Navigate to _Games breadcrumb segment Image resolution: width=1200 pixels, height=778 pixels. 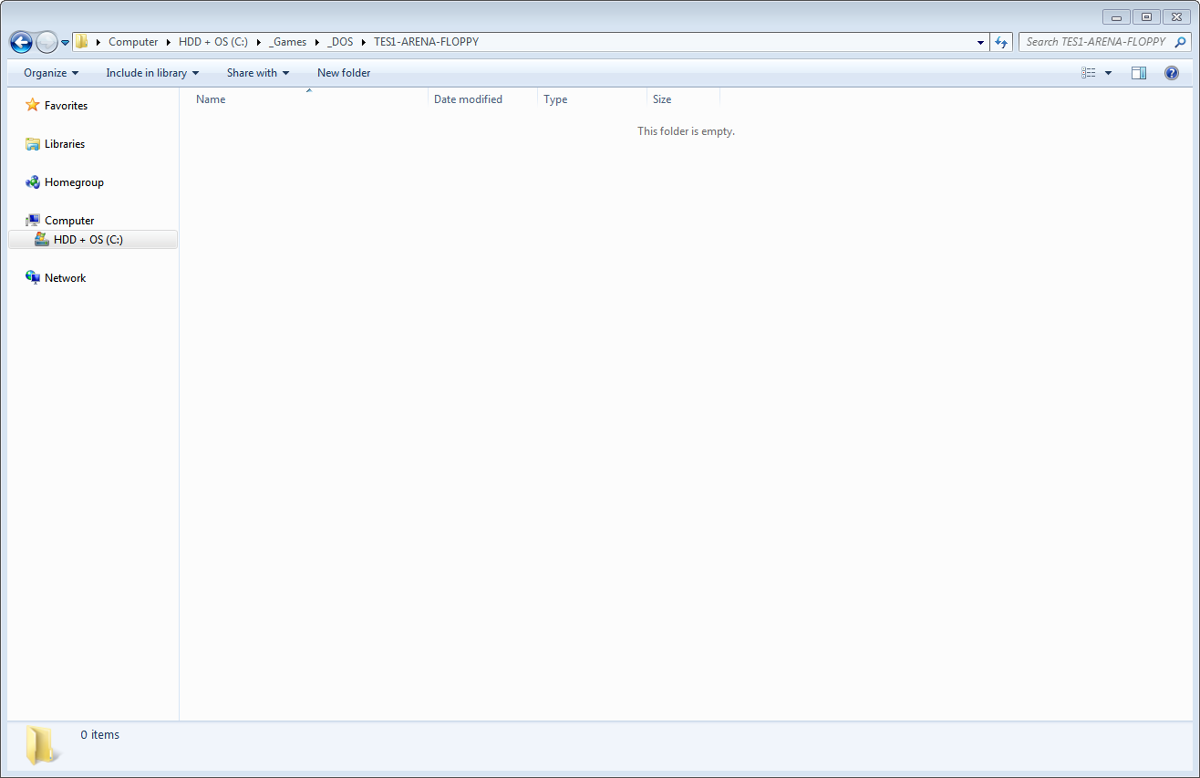(288, 42)
